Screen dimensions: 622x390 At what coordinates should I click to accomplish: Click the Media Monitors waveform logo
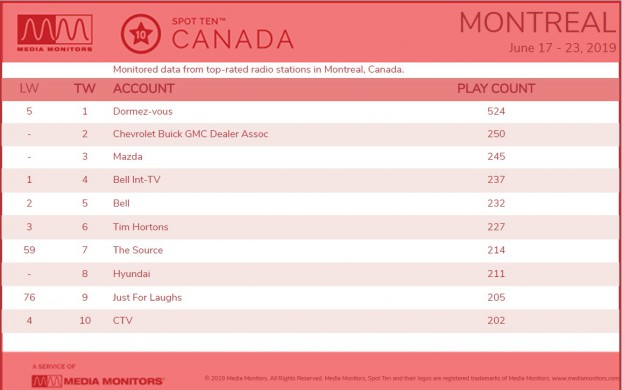[55, 33]
